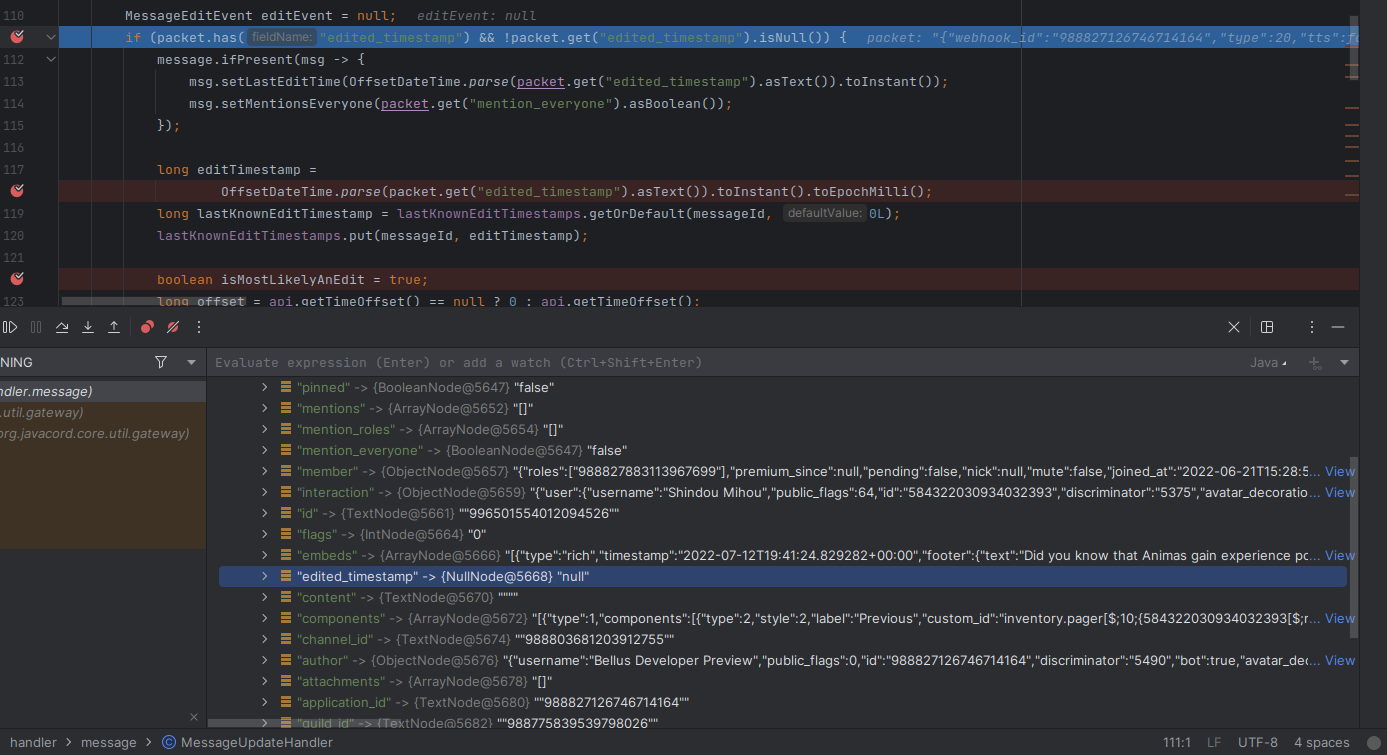Open the debug panel Layout Settings icon
Image resolution: width=1387 pixels, height=755 pixels.
[1267, 327]
